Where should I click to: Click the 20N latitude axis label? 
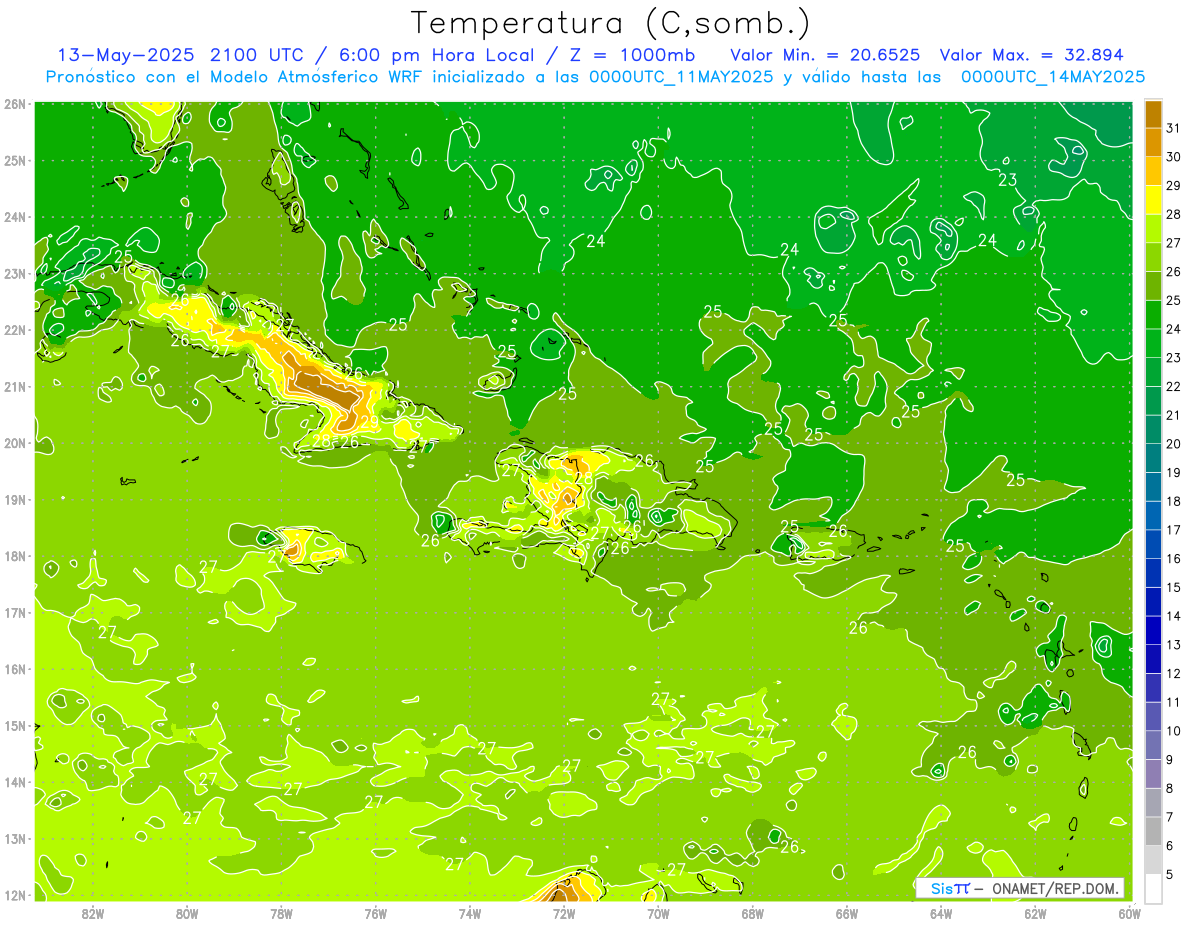coord(15,443)
